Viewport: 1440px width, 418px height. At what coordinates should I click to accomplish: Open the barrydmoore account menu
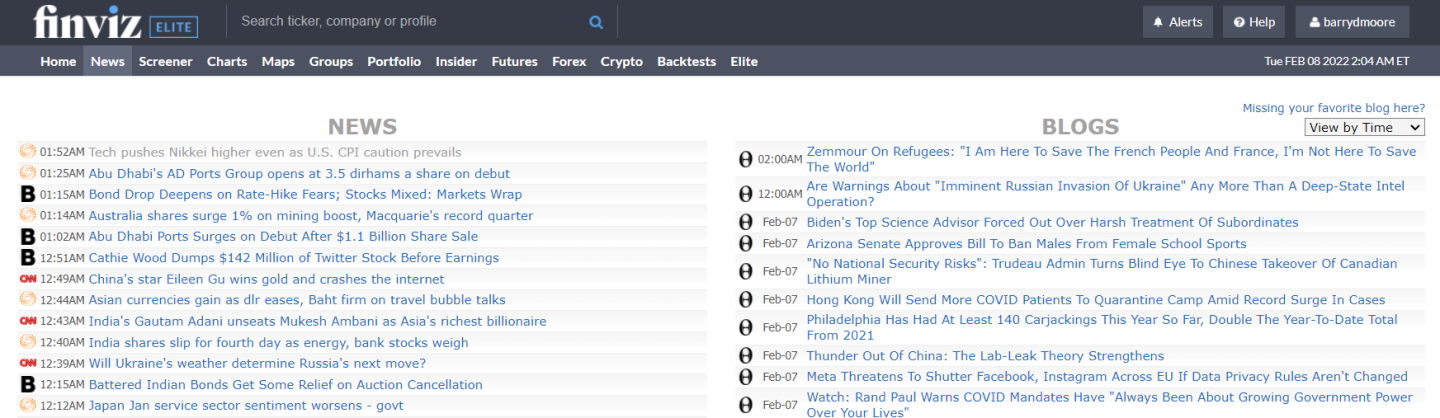1352,22
